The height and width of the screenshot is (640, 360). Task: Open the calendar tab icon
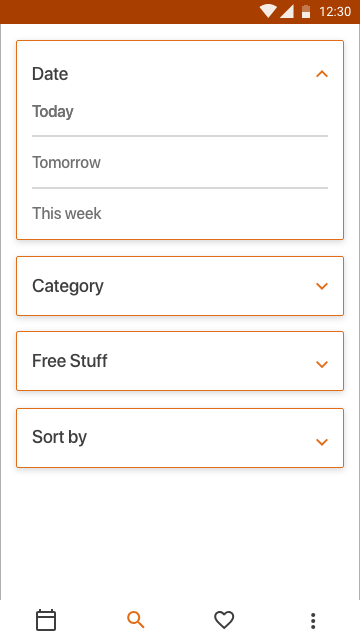(46, 620)
